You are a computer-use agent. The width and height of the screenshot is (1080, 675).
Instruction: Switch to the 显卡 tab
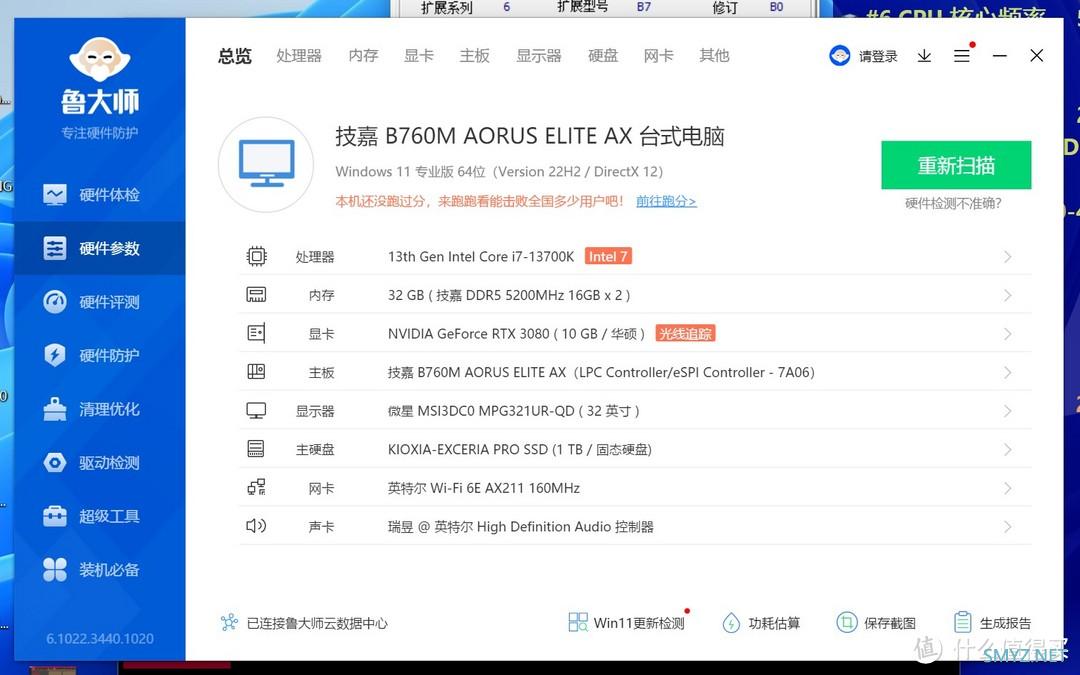click(x=419, y=56)
